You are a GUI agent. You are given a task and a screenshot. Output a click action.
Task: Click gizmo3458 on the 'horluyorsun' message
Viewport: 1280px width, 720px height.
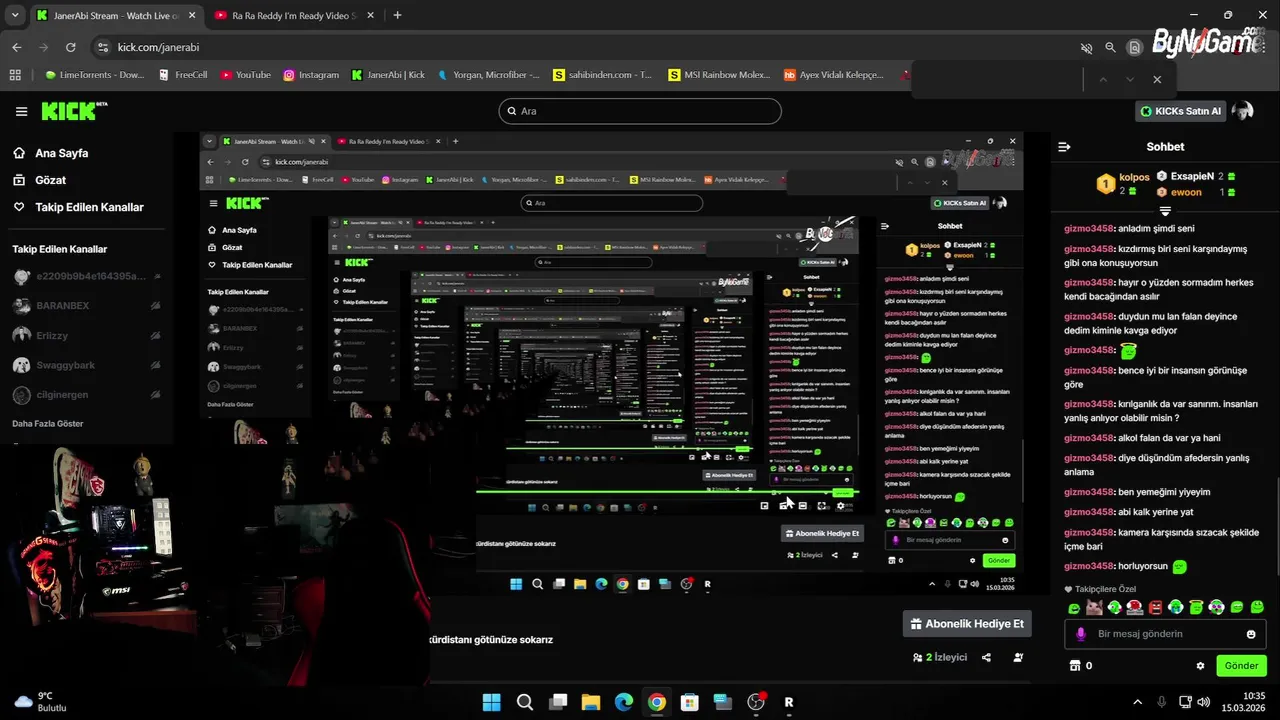[1089, 566]
